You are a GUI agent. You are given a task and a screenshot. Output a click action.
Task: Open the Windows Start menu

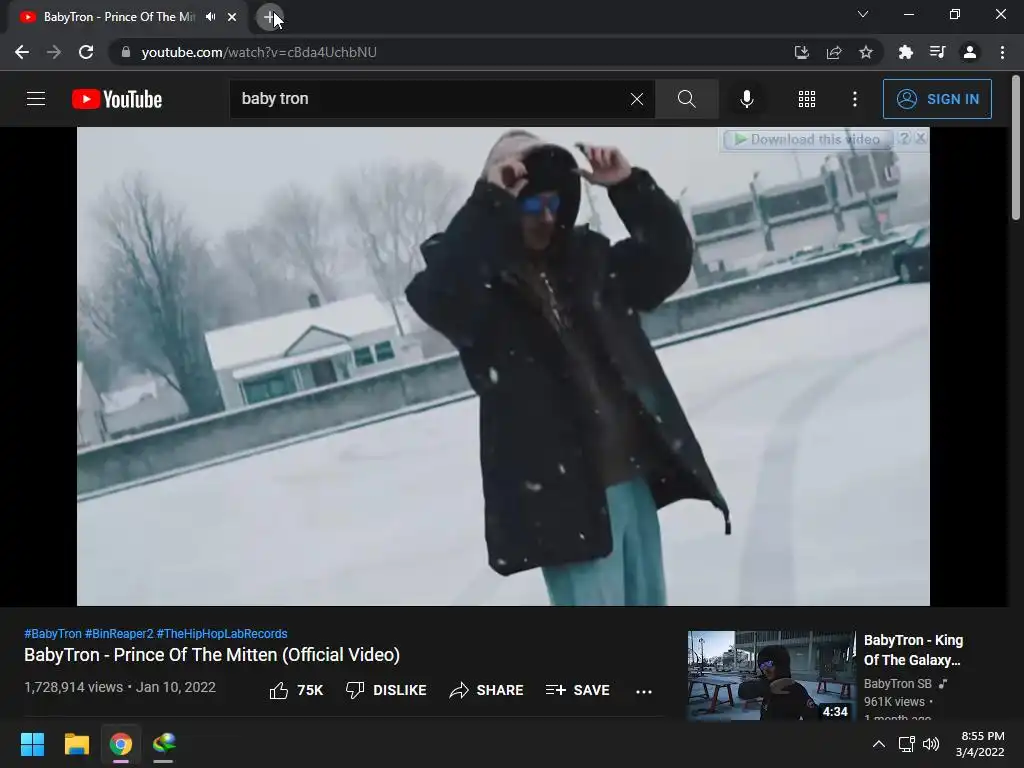click(33, 744)
